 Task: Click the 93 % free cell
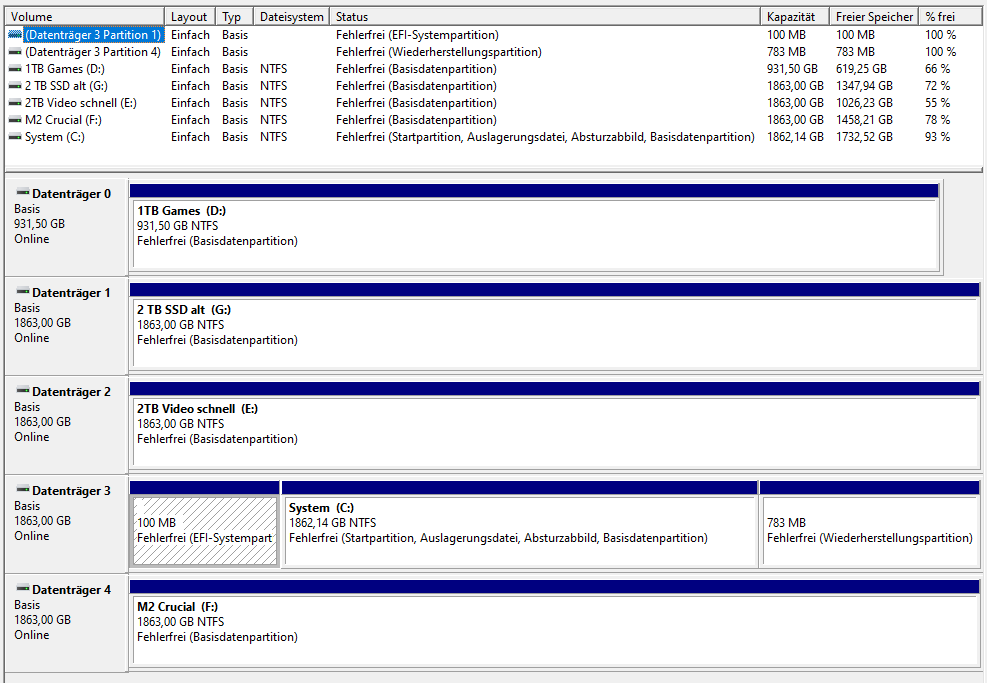(937, 137)
